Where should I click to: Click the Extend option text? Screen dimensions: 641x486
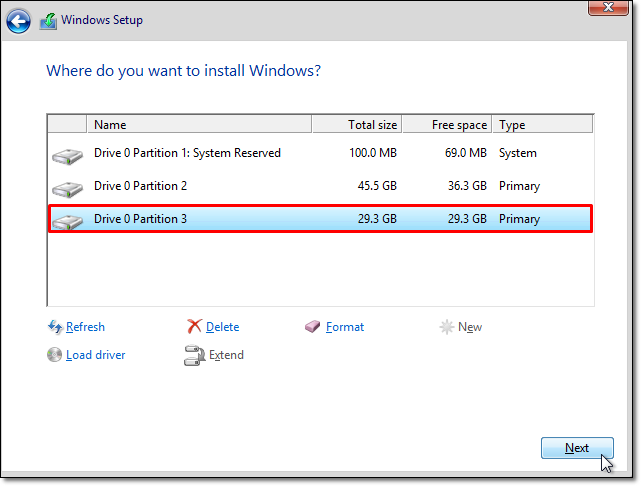pyautogui.click(x=226, y=355)
